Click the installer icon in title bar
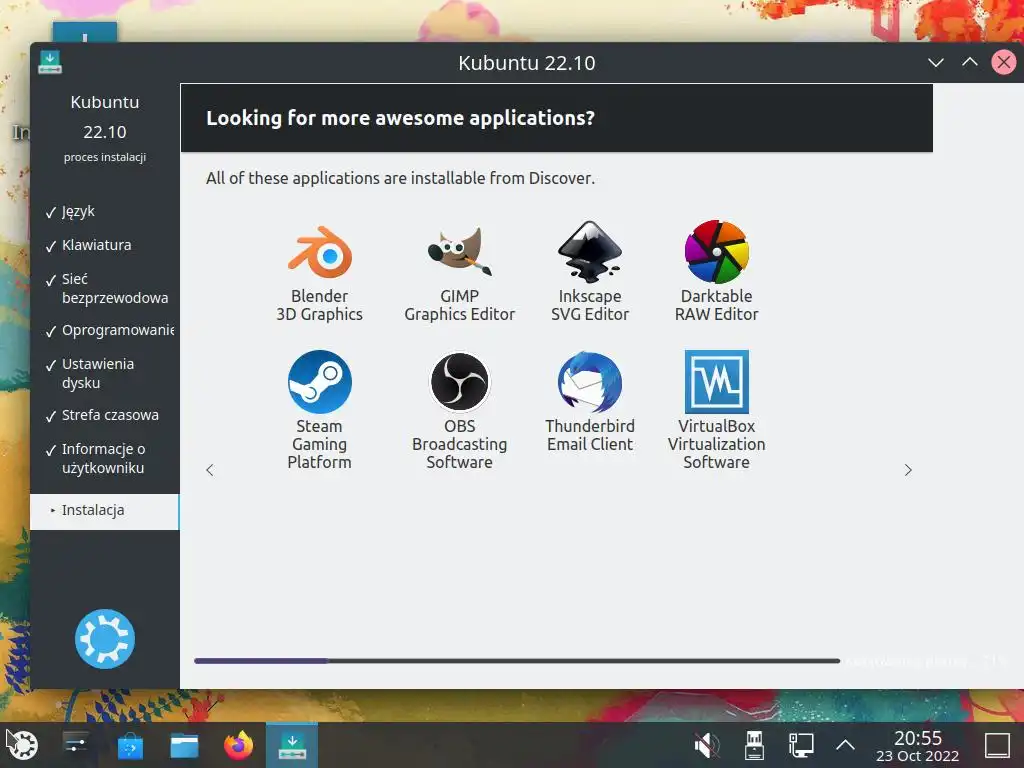This screenshot has width=1024, height=768. 50,62
